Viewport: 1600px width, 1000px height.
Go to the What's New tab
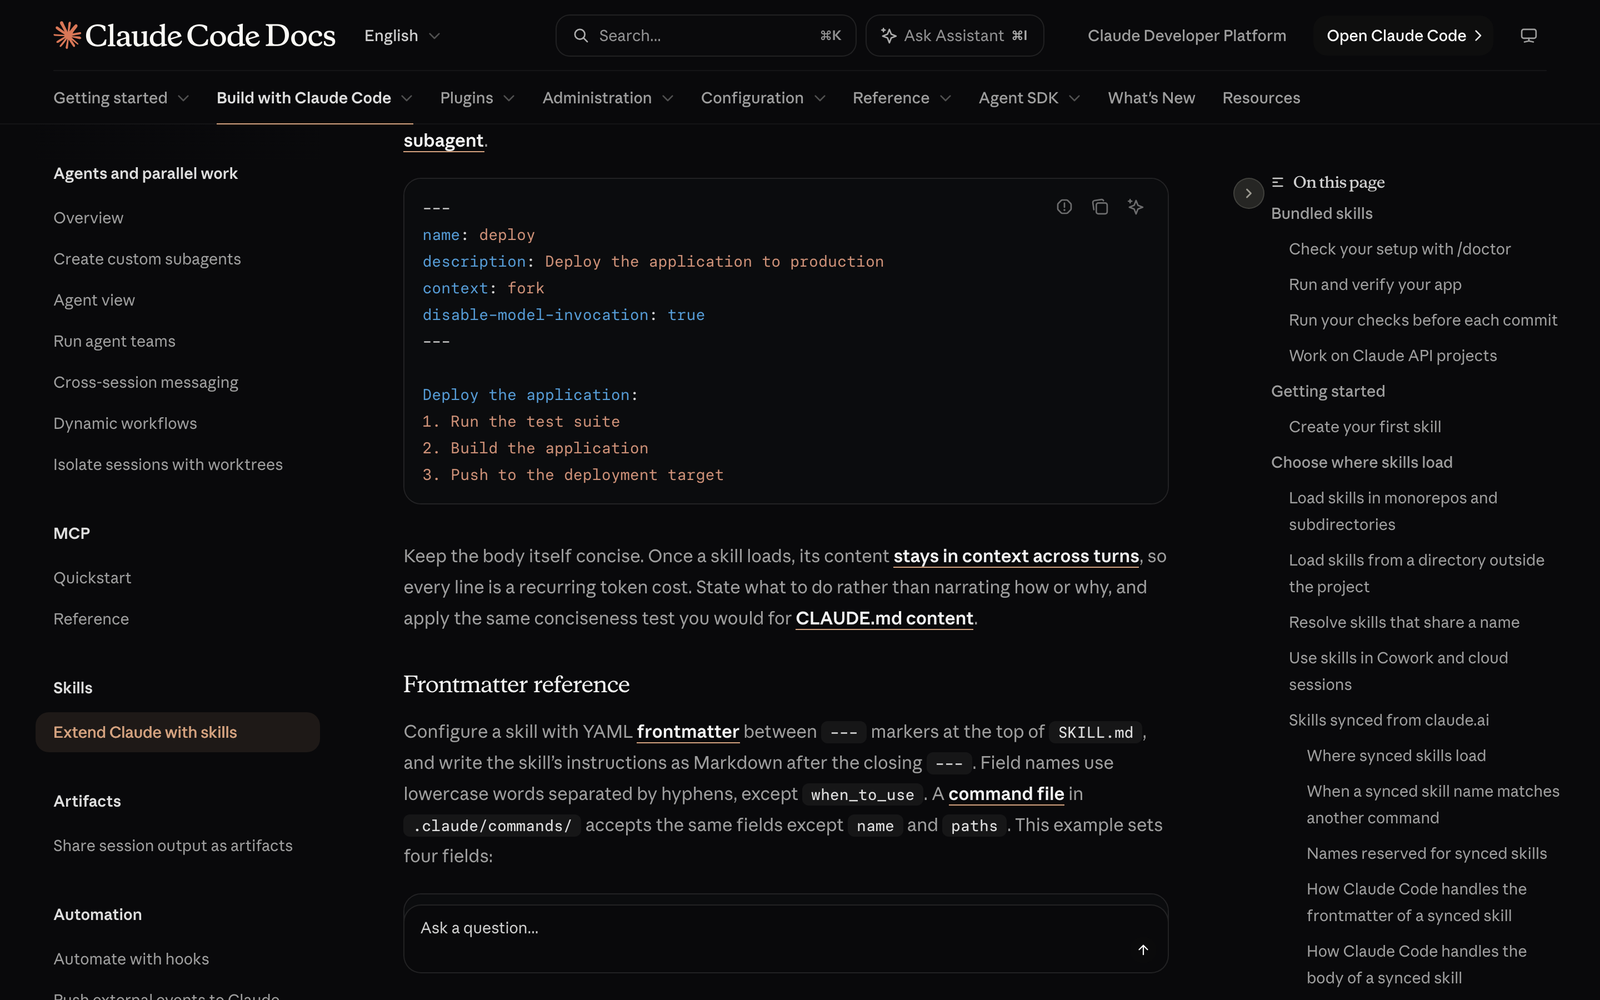pos(1151,98)
